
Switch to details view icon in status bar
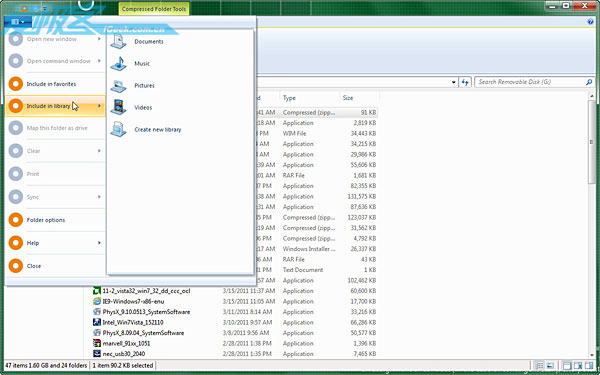(x=540, y=365)
